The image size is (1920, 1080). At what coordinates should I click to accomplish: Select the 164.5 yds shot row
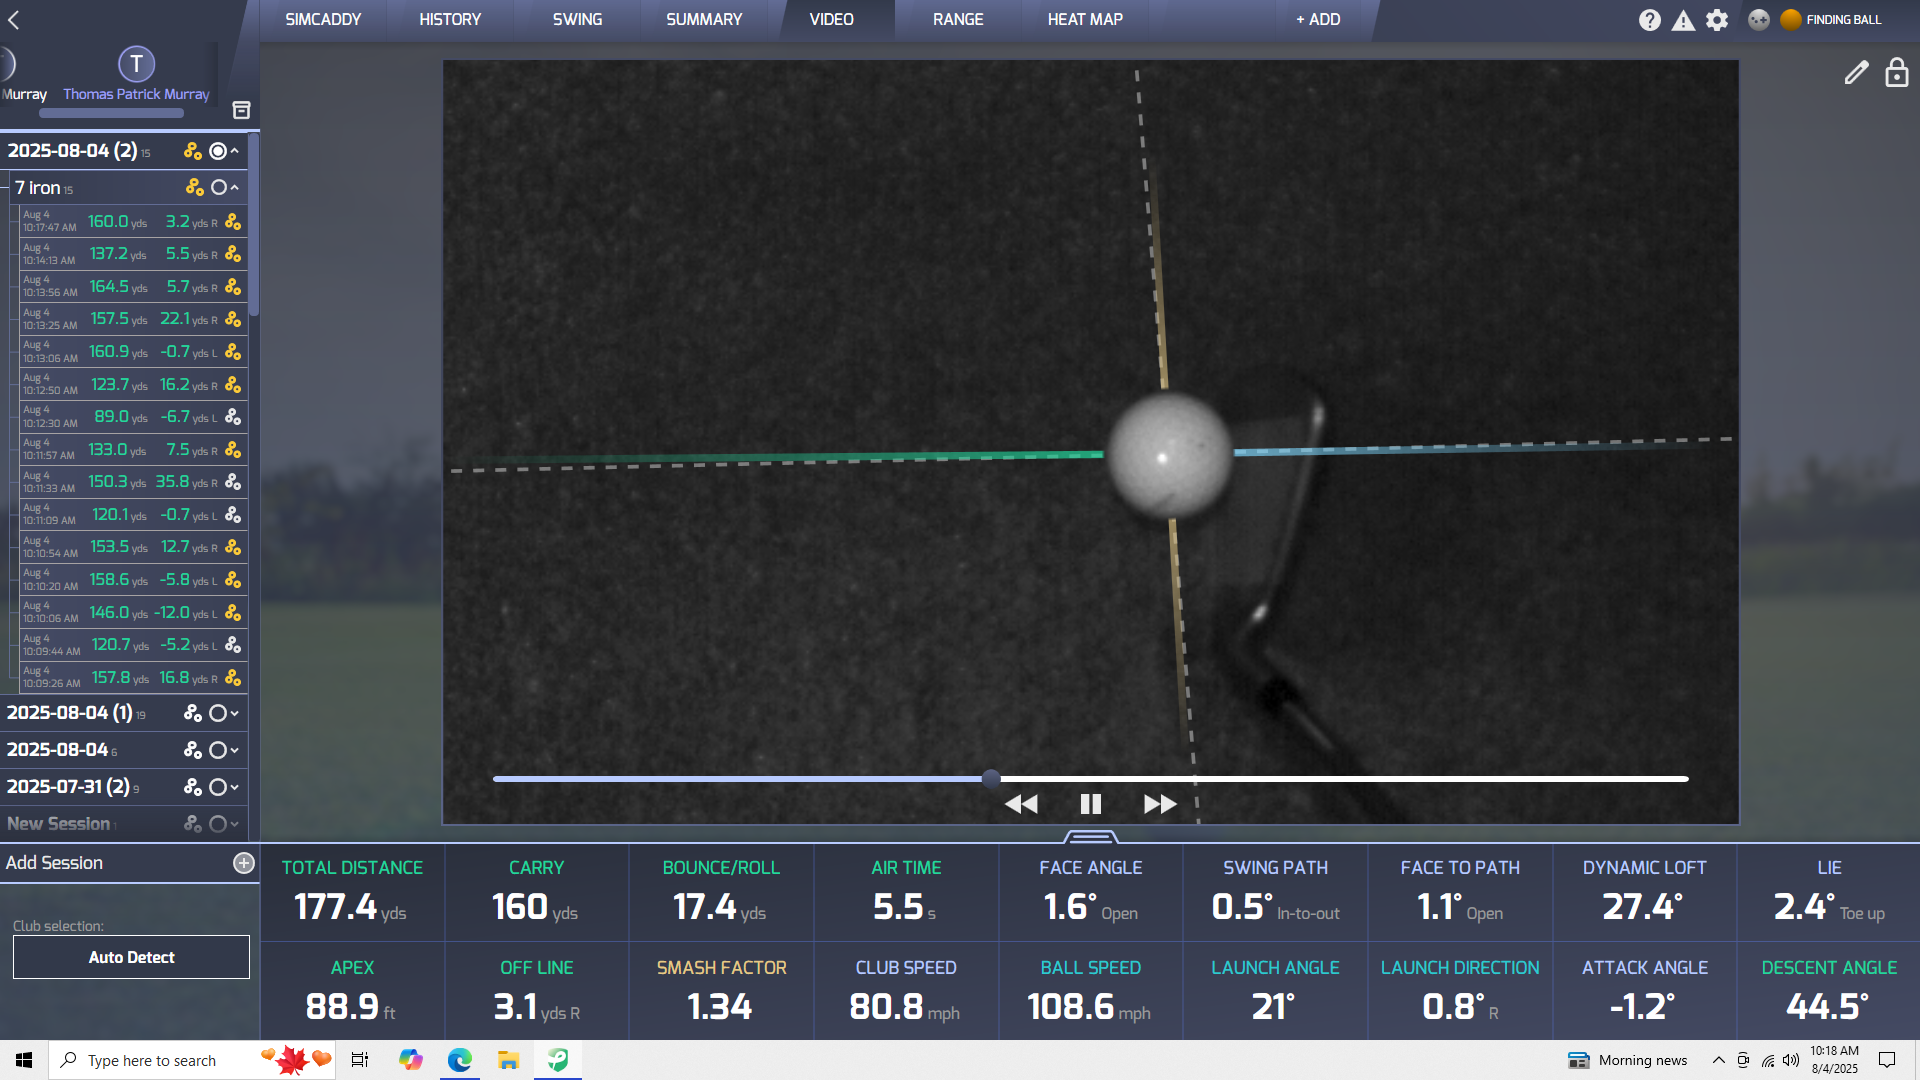tap(133, 287)
